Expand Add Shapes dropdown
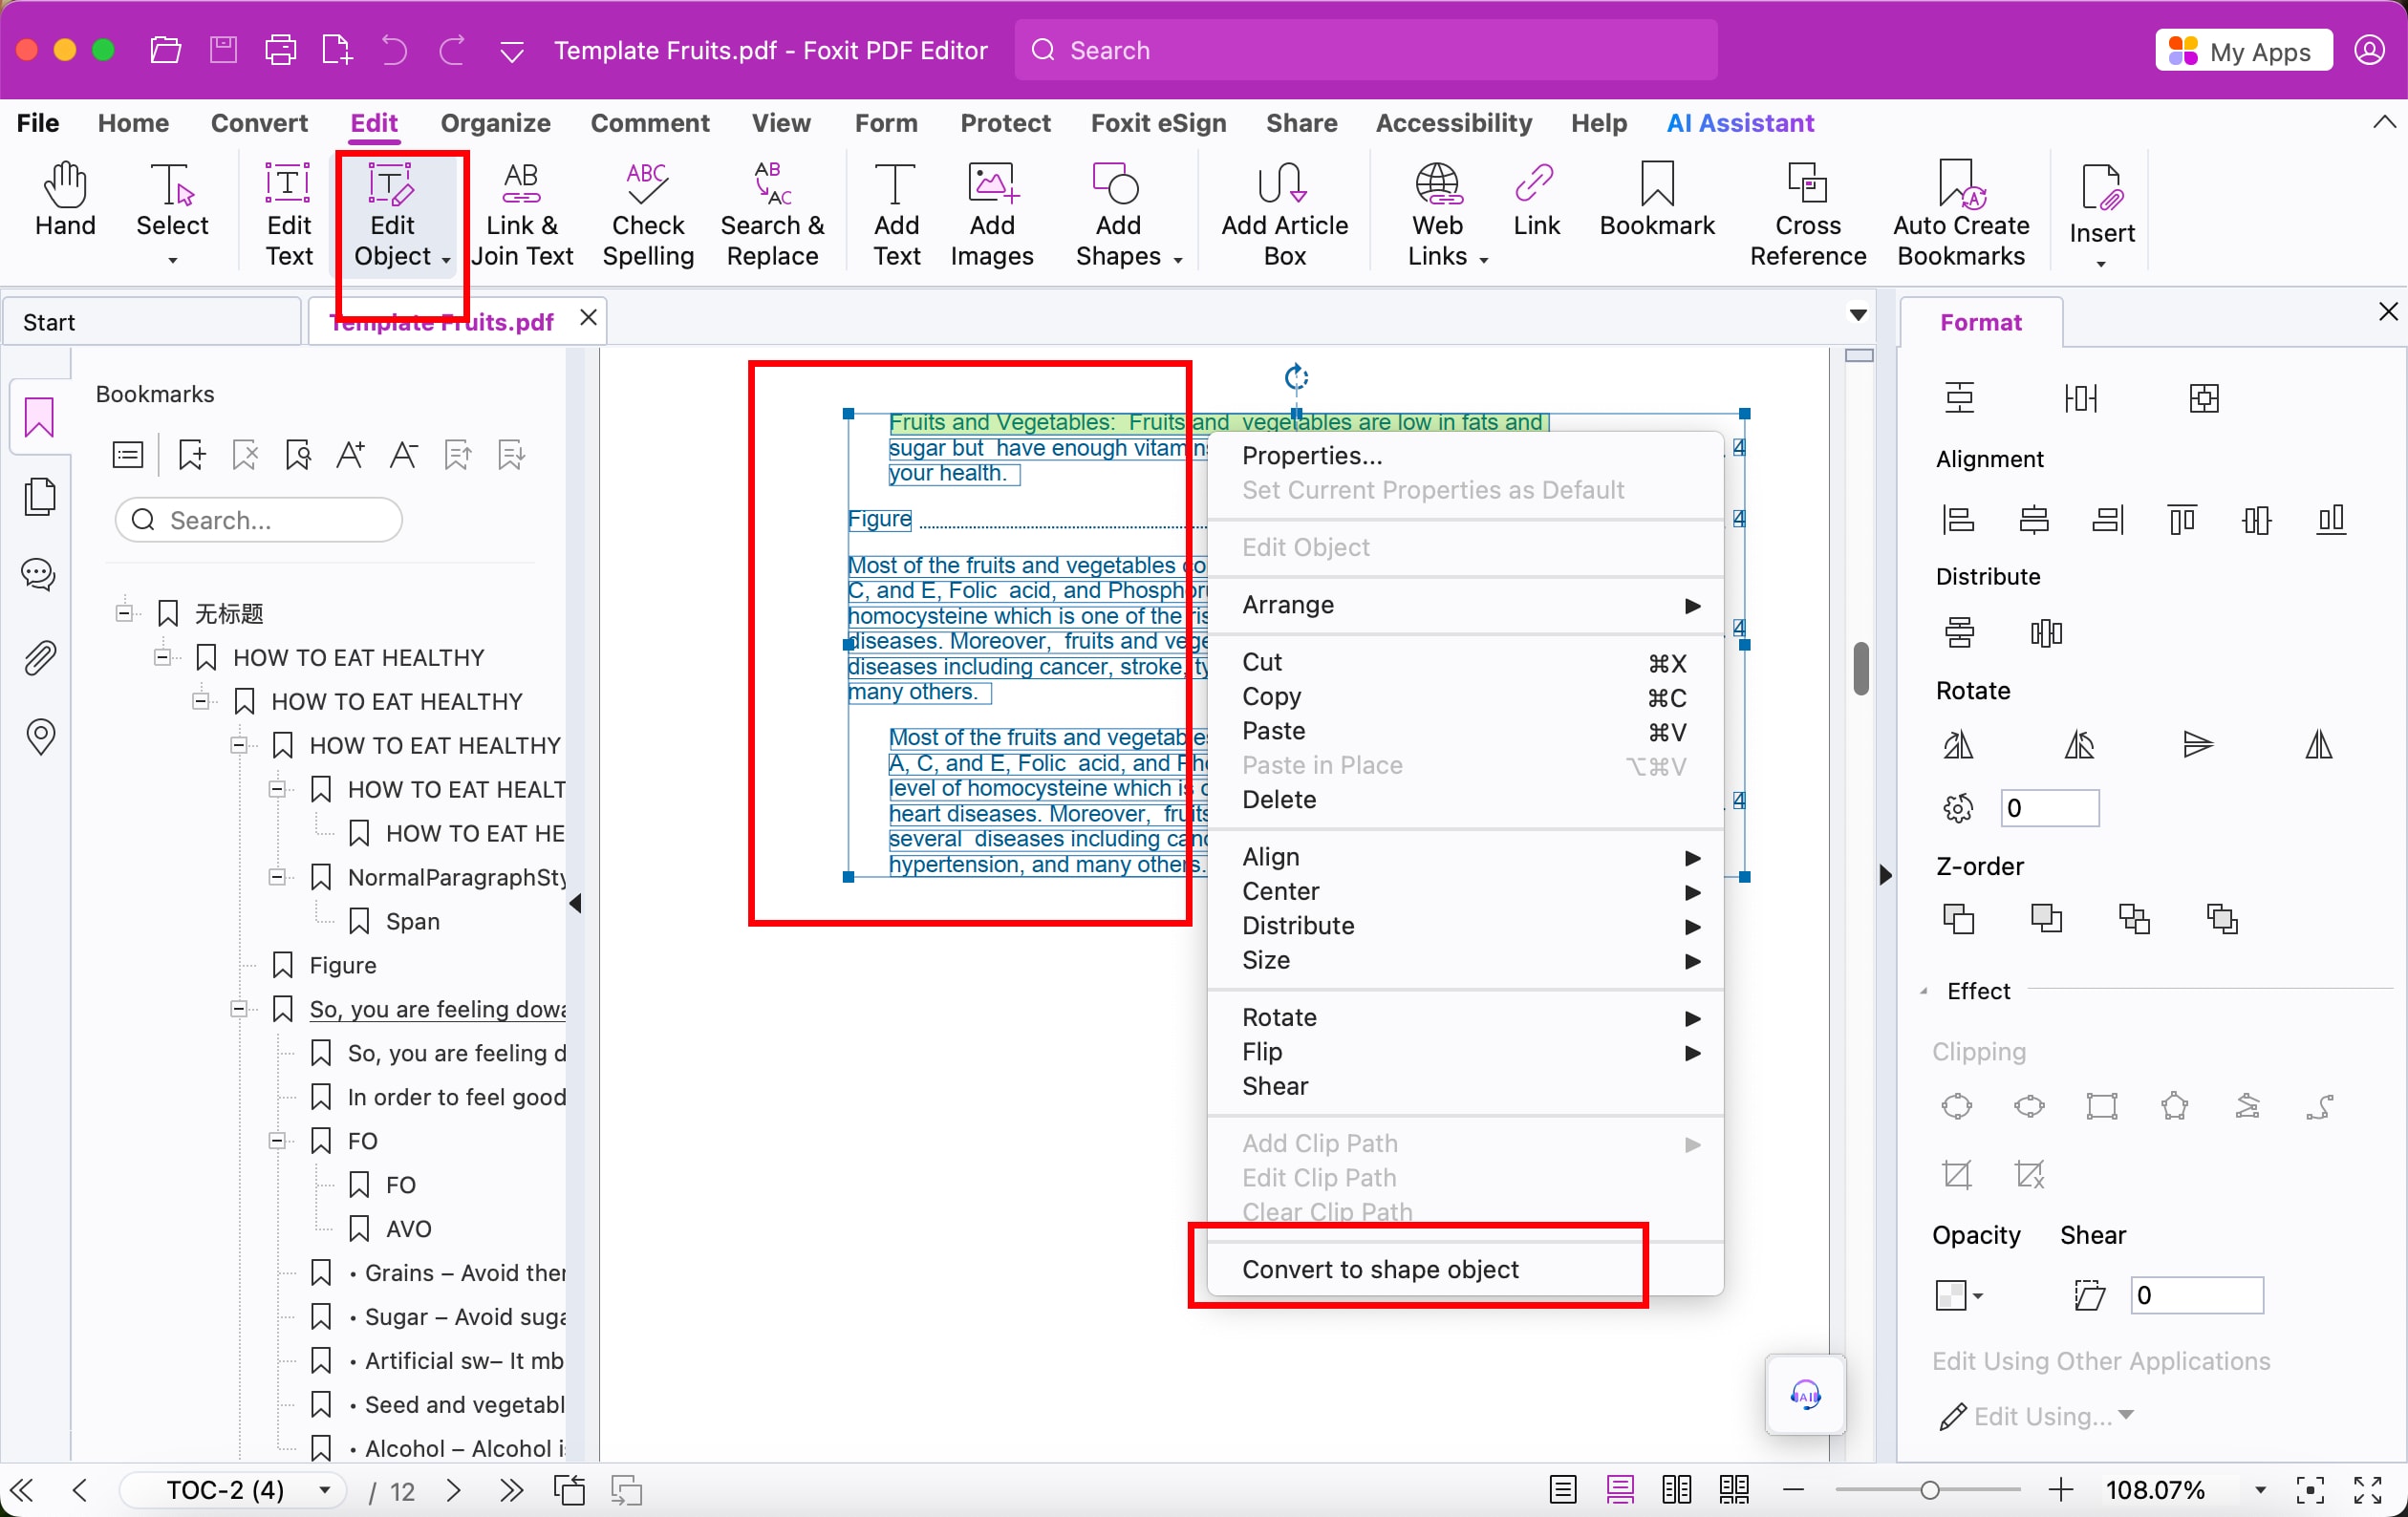Screen dimensions: 2408x1517 (x=1178, y=260)
